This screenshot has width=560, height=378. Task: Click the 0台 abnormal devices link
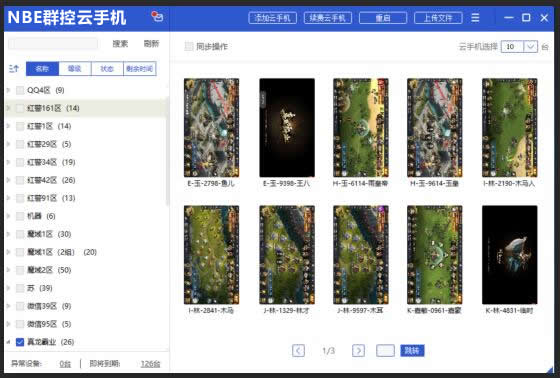(x=65, y=364)
